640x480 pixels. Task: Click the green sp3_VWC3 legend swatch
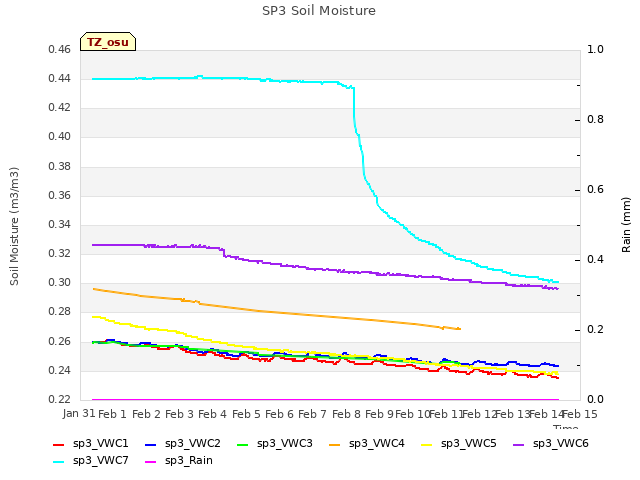[243, 445]
